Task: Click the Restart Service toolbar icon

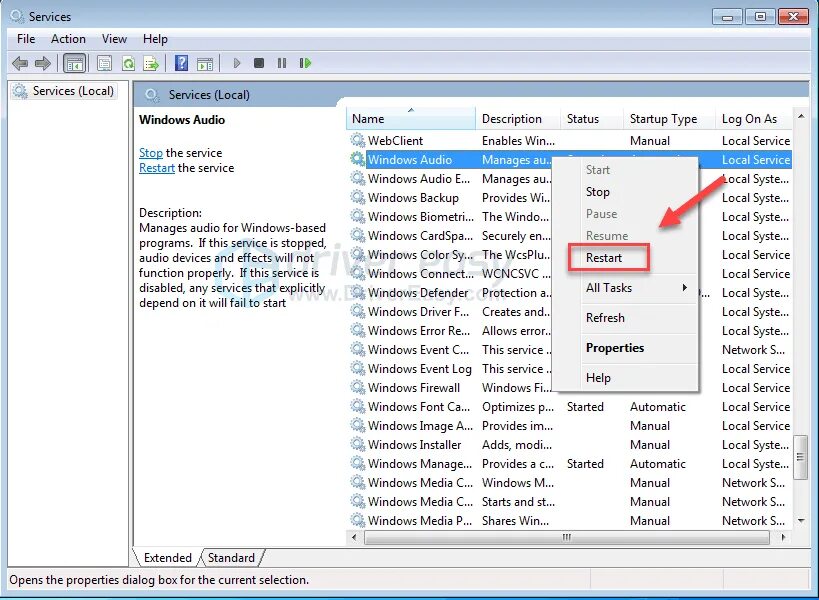Action: pos(305,63)
